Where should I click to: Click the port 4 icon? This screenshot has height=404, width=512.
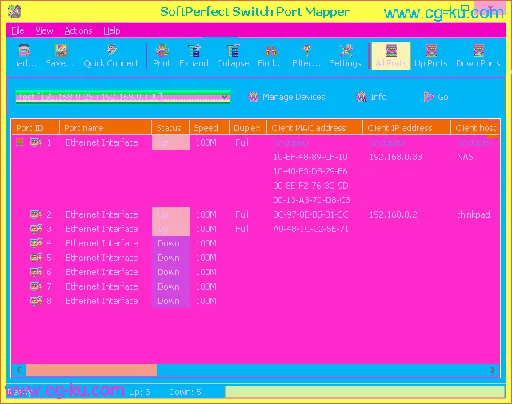pyautogui.click(x=36, y=243)
